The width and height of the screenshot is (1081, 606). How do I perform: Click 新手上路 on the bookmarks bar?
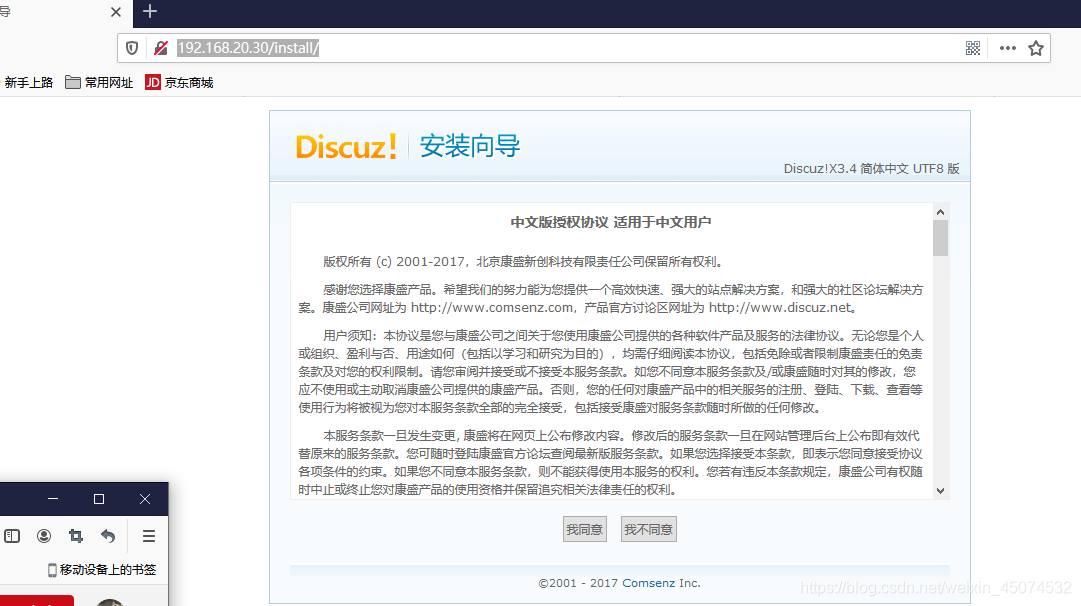[29, 82]
